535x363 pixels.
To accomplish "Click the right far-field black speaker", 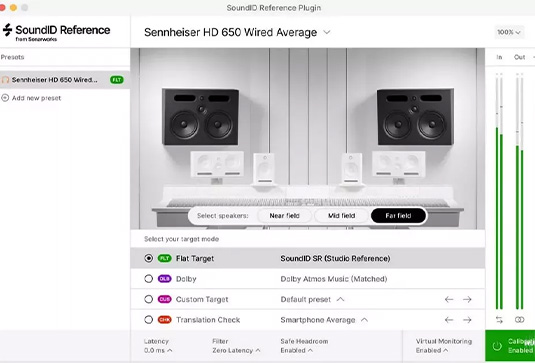I will tap(415, 117).
